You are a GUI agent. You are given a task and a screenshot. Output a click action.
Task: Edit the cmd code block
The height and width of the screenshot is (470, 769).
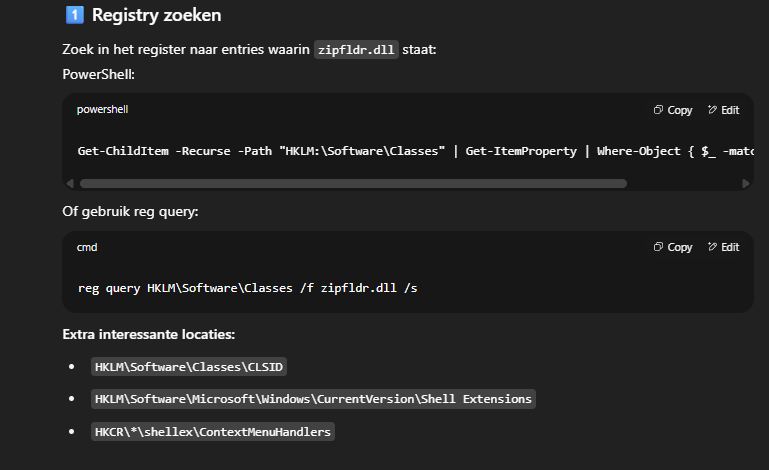click(x=723, y=247)
